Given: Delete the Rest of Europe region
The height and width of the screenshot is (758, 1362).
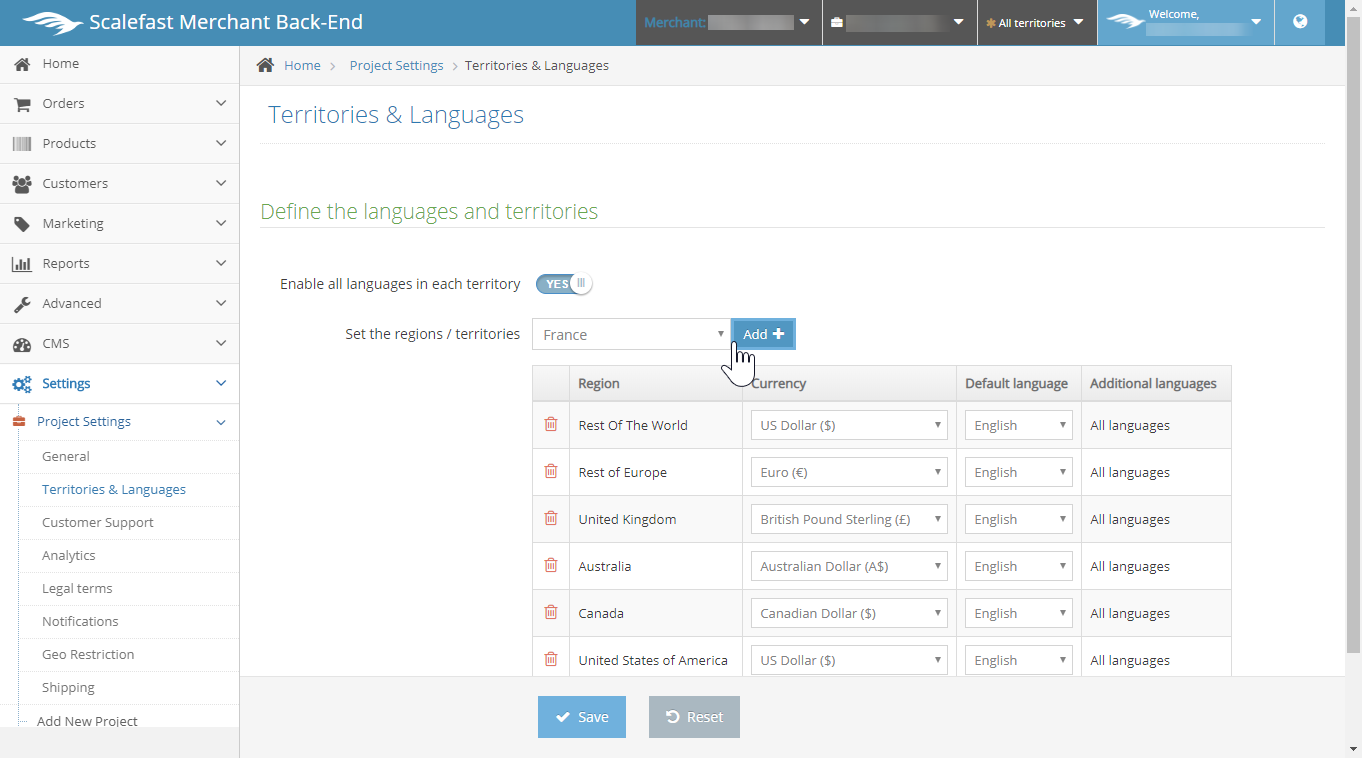Looking at the screenshot, I should click(550, 471).
